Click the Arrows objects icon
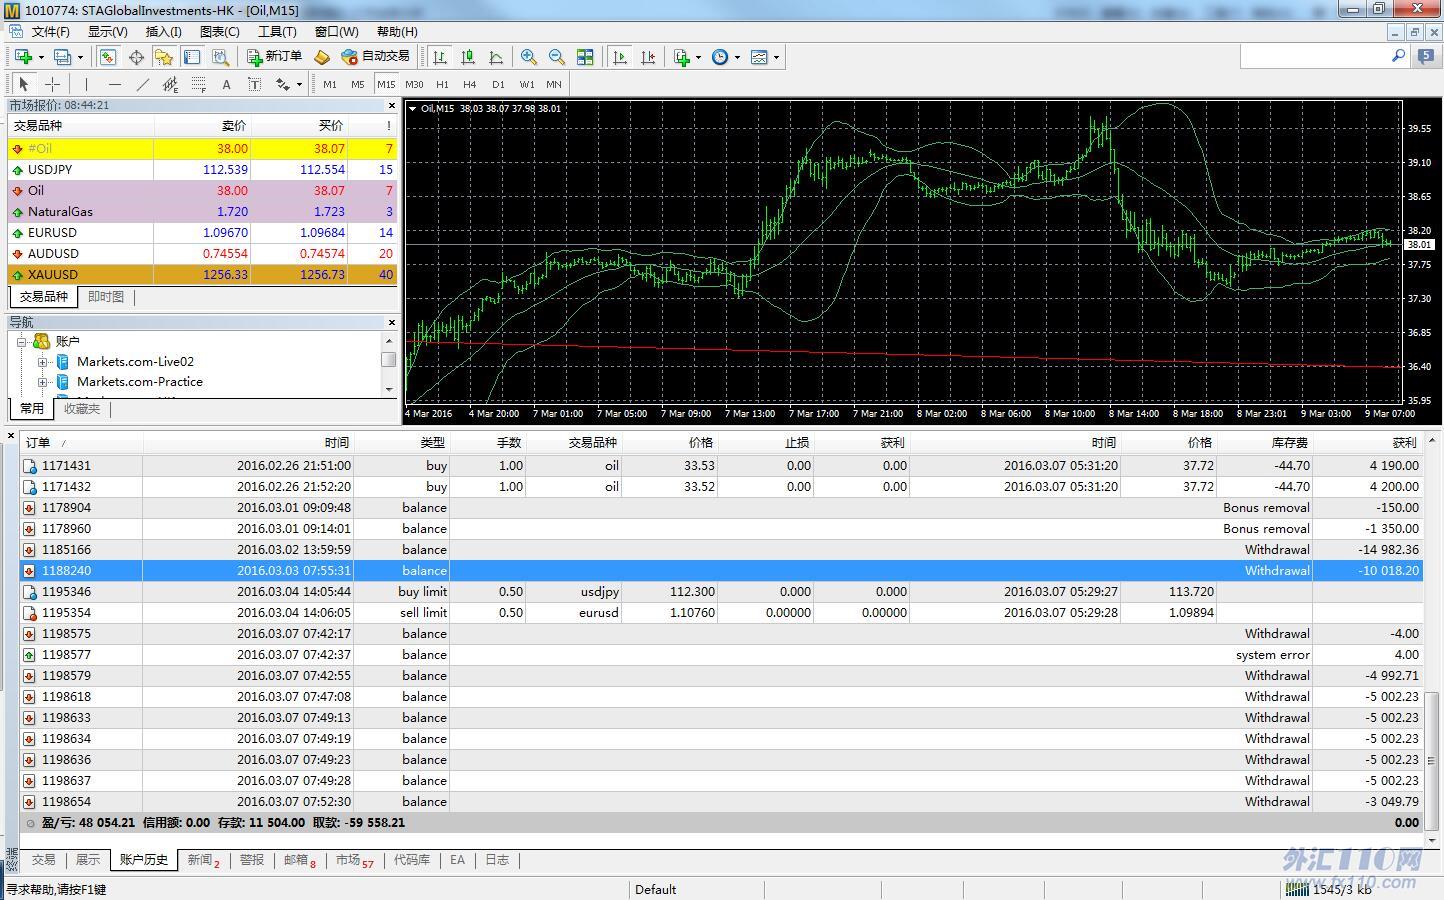This screenshot has width=1444, height=900. click(x=283, y=84)
